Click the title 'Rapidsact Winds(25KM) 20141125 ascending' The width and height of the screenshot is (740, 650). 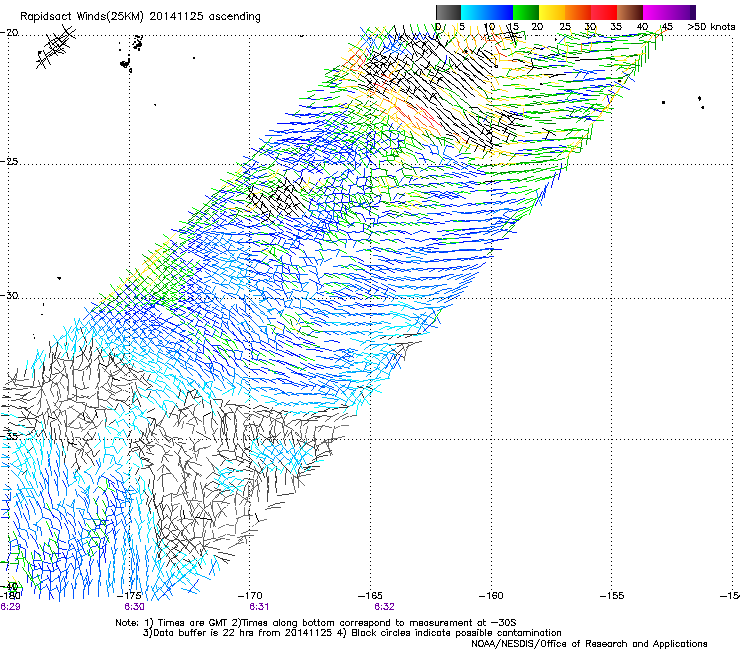tap(140, 17)
